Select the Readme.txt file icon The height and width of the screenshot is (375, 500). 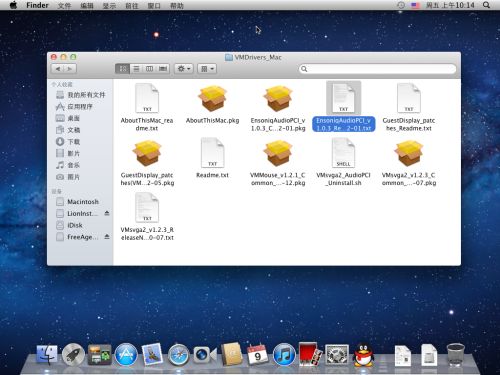[212, 153]
